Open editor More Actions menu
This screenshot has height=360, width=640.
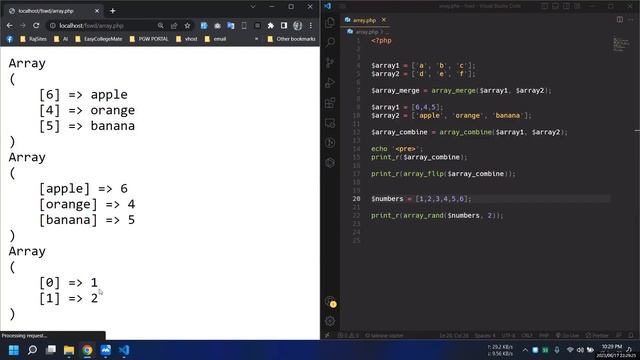pos(631,20)
